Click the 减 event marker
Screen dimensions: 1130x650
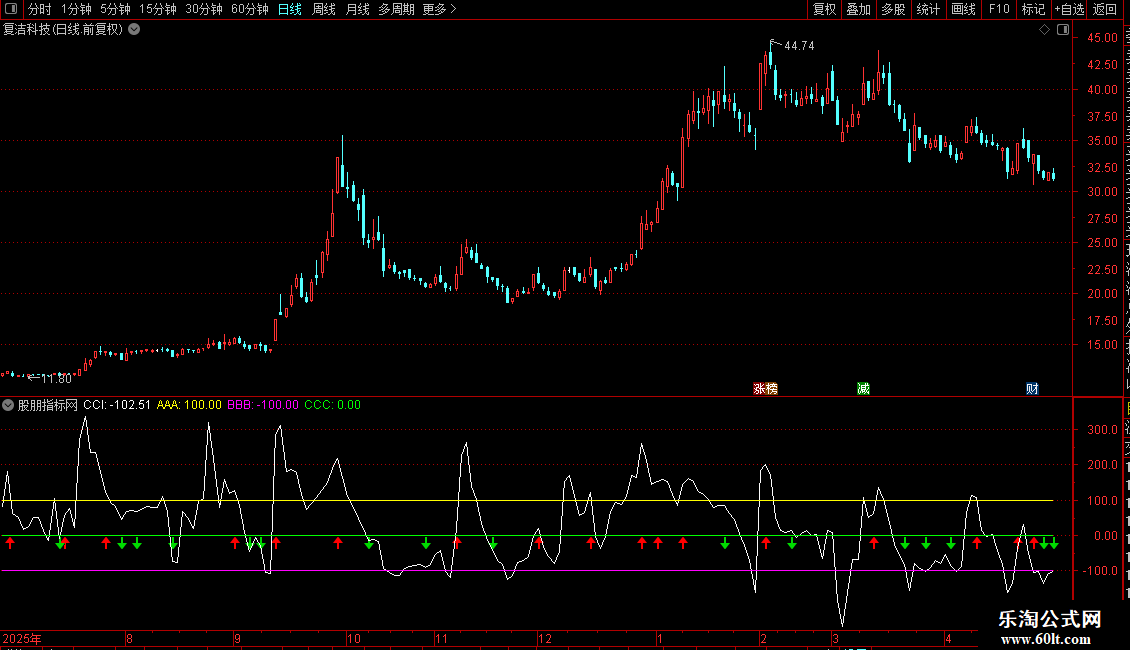click(863, 388)
